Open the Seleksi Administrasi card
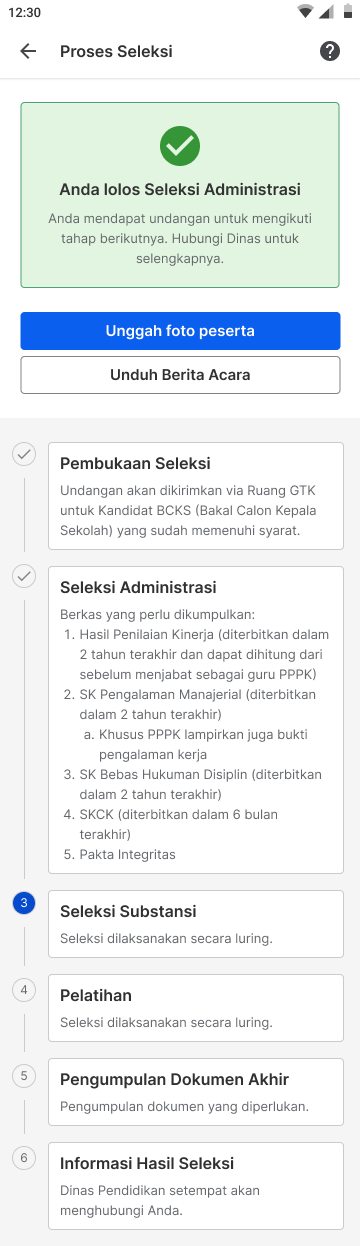The height and width of the screenshot is (1246, 360). point(196,720)
